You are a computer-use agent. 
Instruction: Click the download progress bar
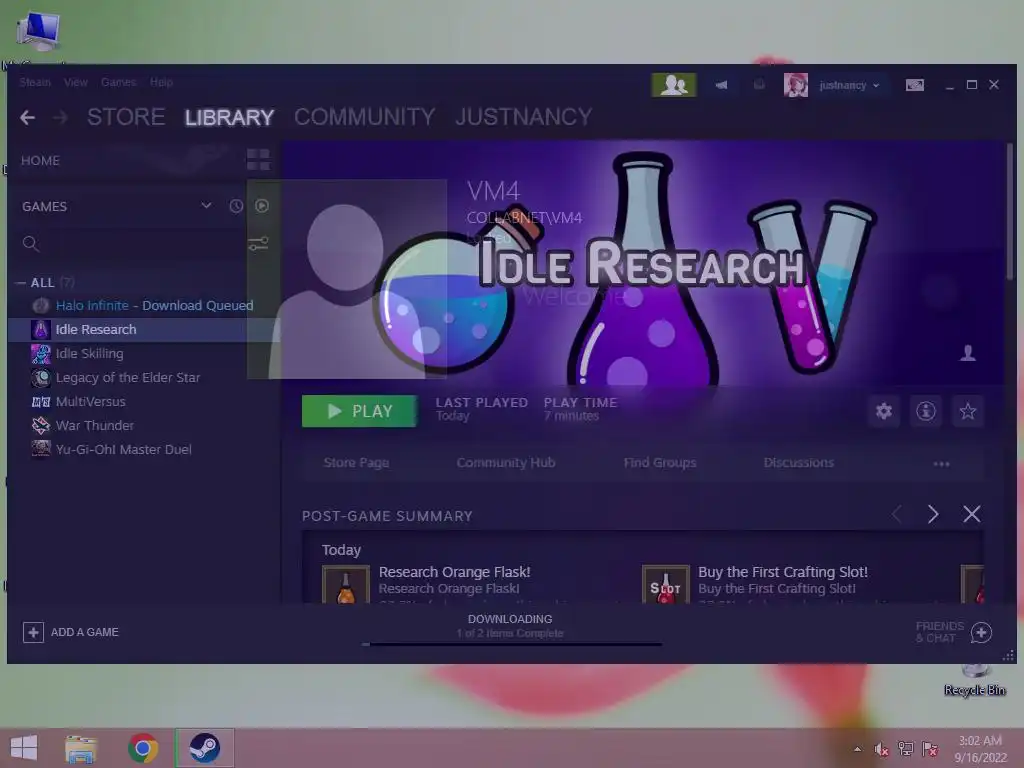coord(512,645)
